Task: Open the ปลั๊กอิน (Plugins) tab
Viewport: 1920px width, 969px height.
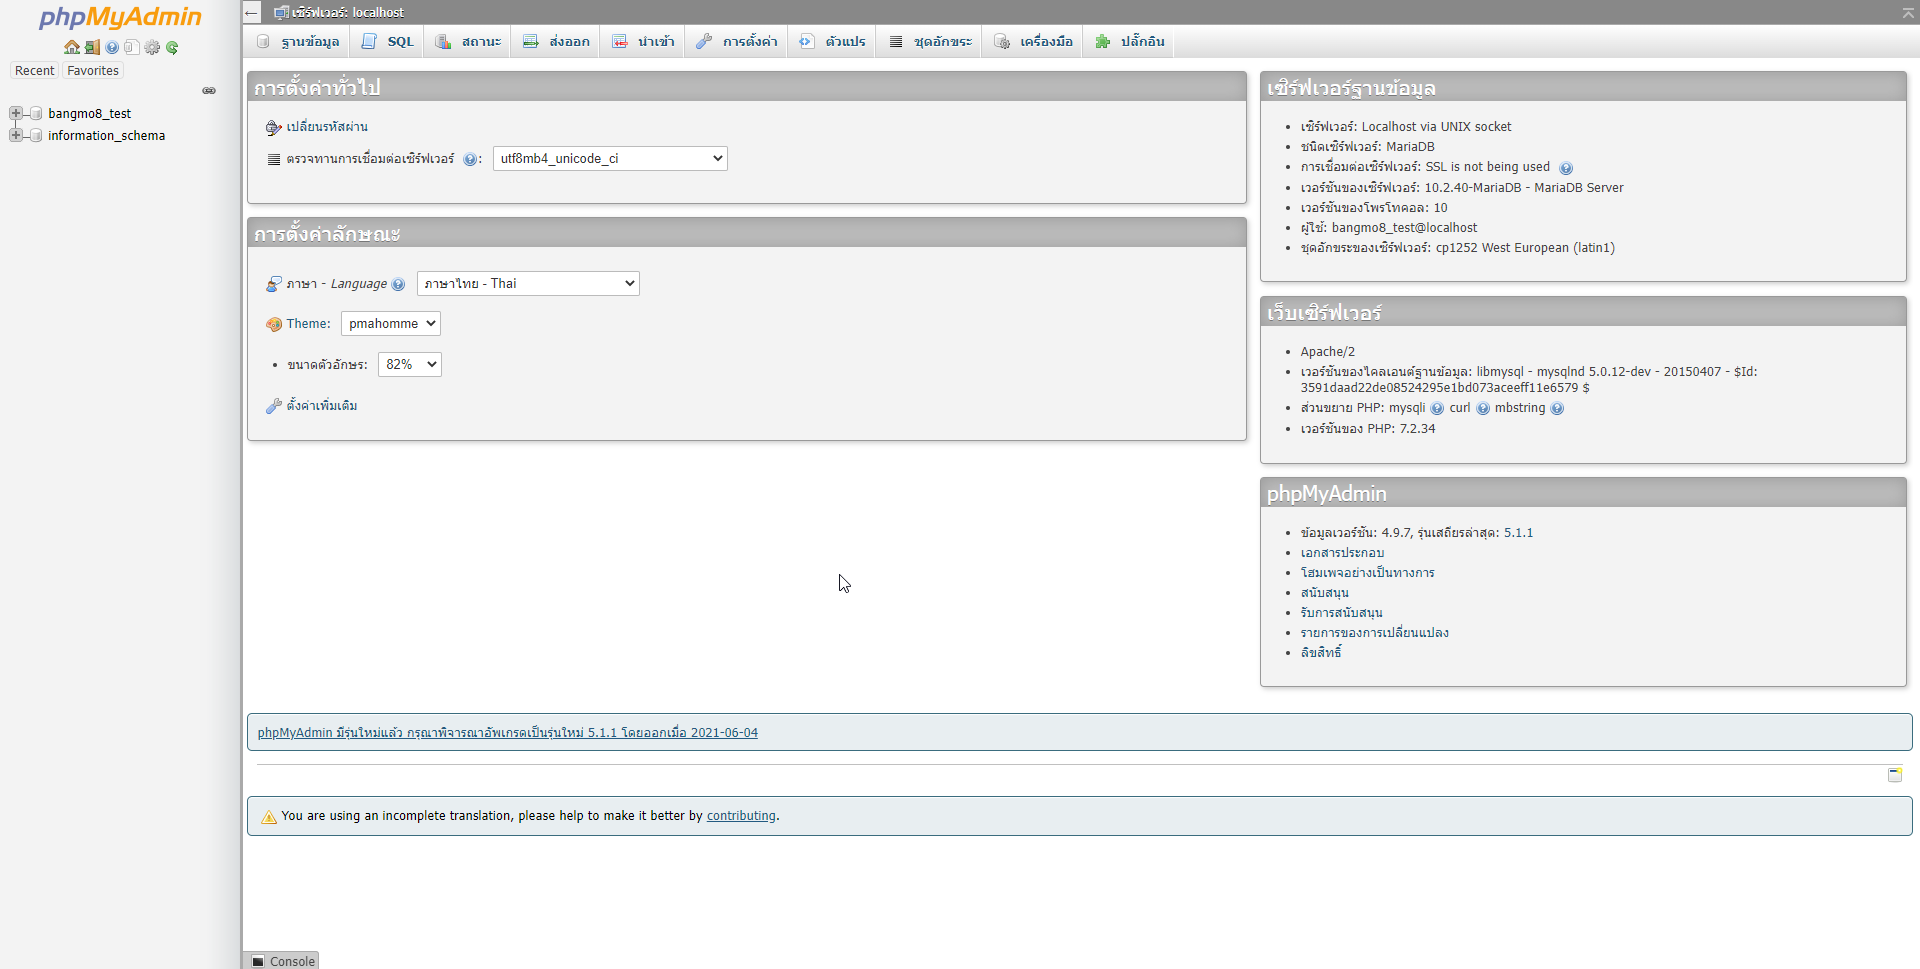Action: pos(1129,41)
